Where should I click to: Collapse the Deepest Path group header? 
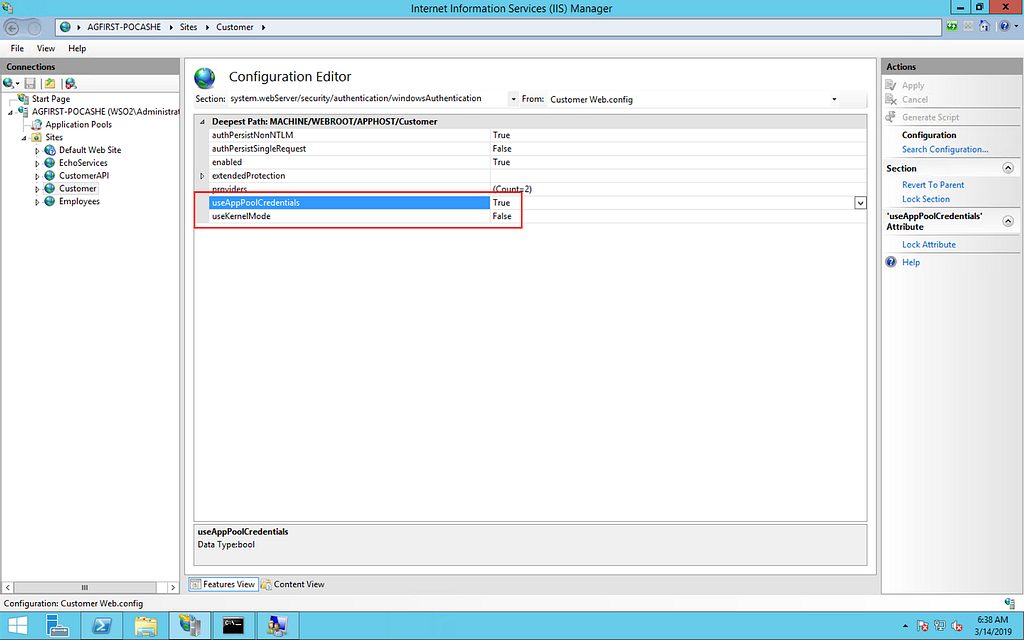(x=202, y=121)
